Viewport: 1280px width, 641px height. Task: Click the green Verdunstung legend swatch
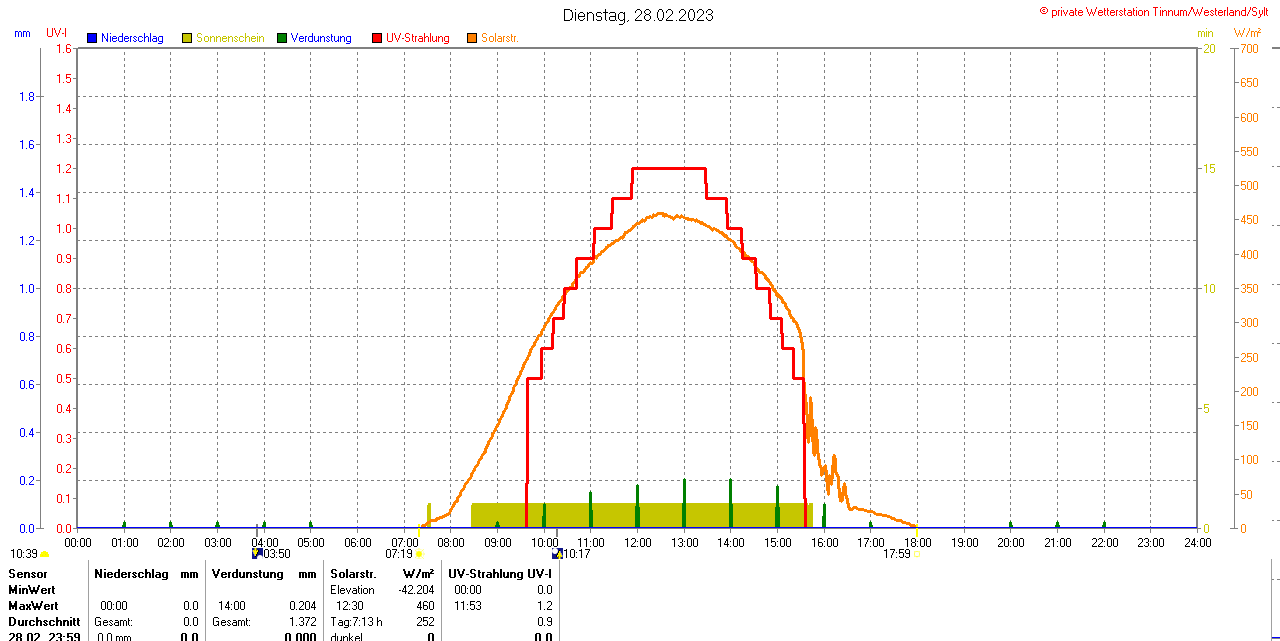[282, 38]
